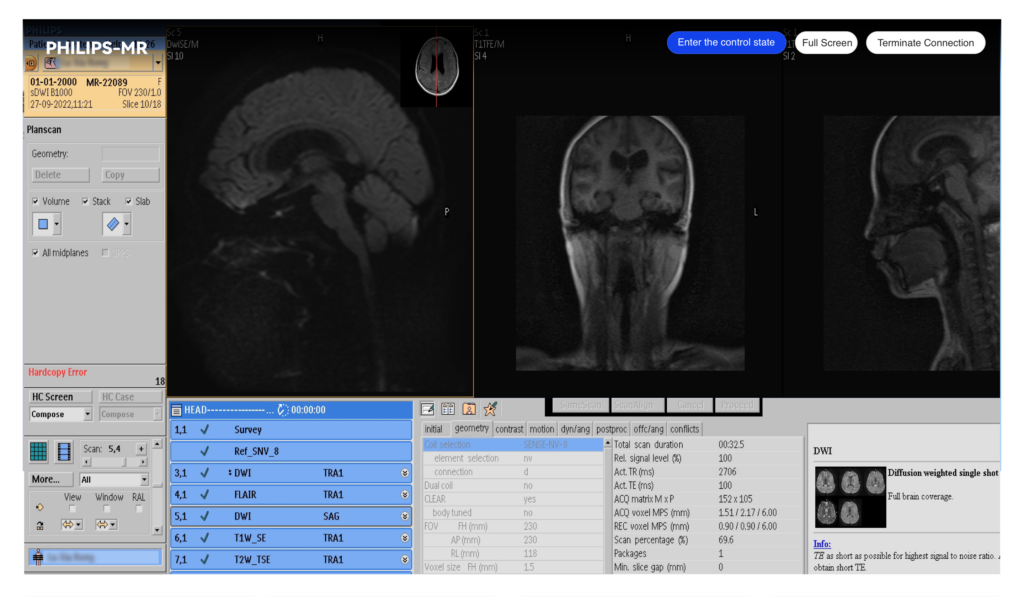1024x597 pixels.
Task: Click the patient table figure icon
Action: click(38, 557)
